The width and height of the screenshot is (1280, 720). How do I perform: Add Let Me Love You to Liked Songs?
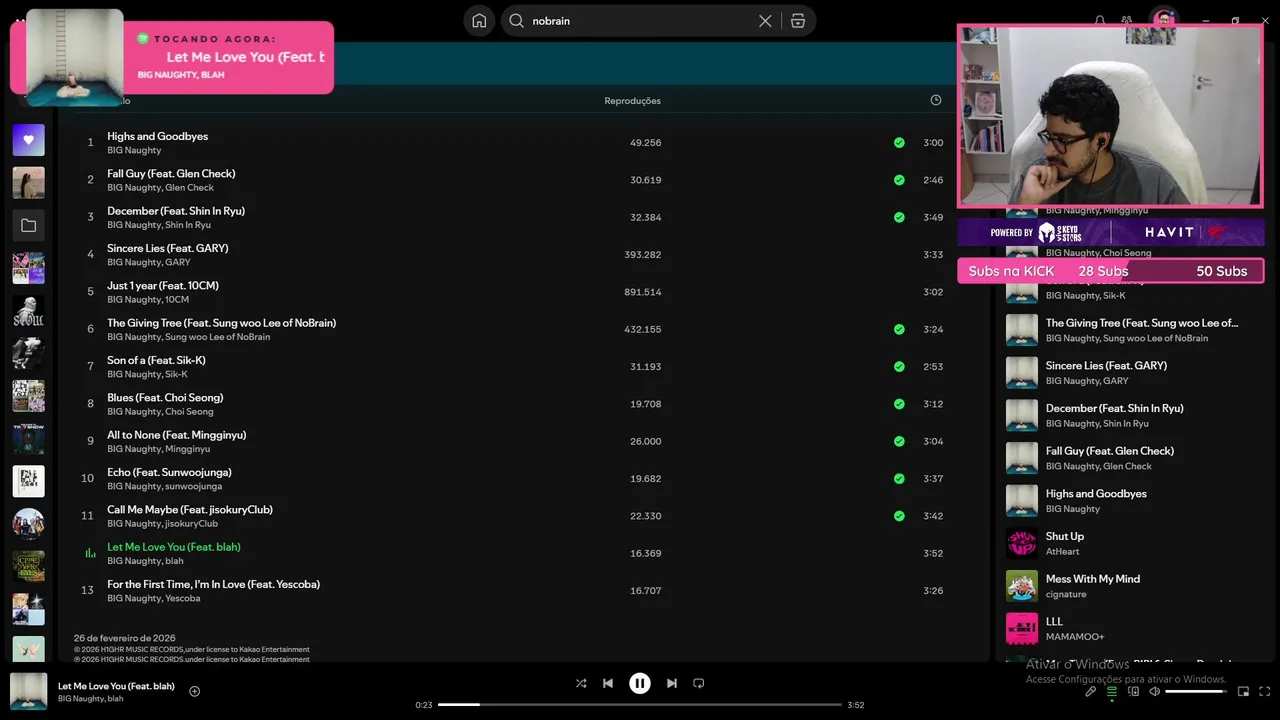pos(195,691)
